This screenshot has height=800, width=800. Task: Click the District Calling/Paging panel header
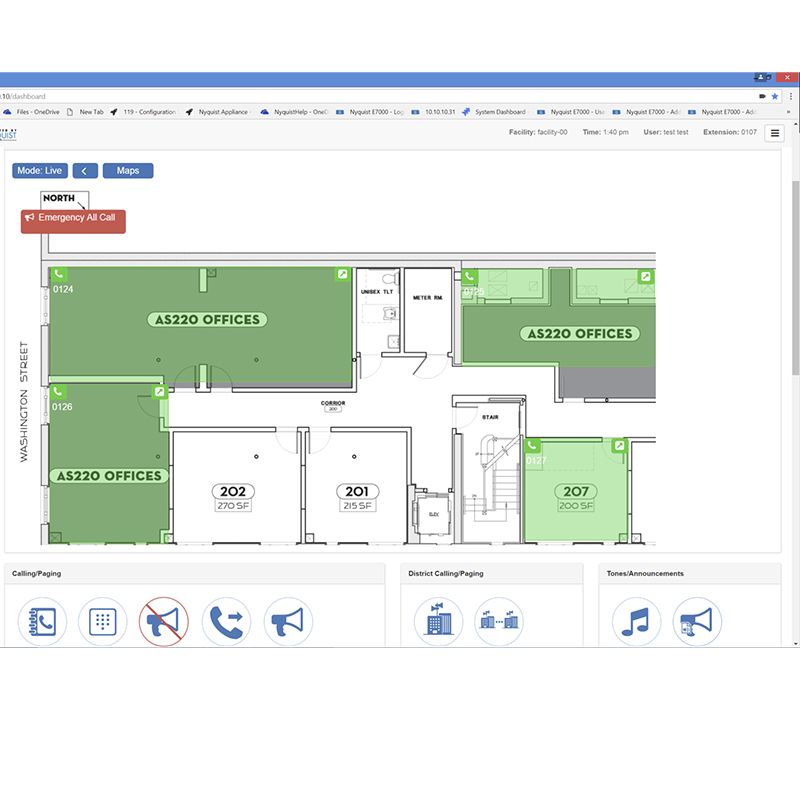point(492,573)
